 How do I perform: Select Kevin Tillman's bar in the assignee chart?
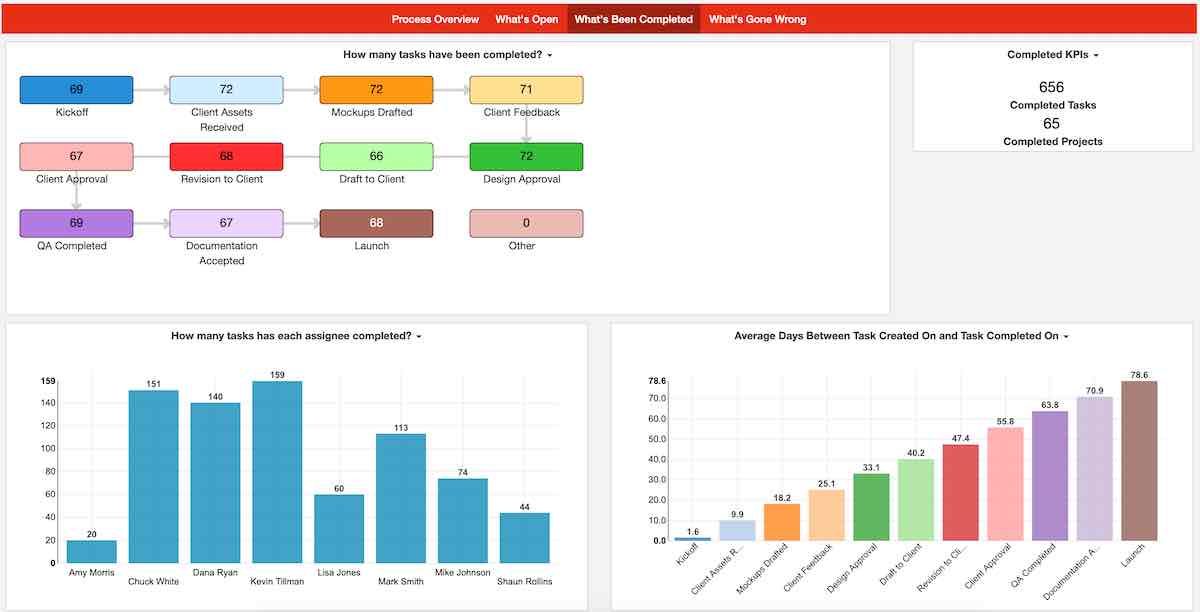pos(277,468)
